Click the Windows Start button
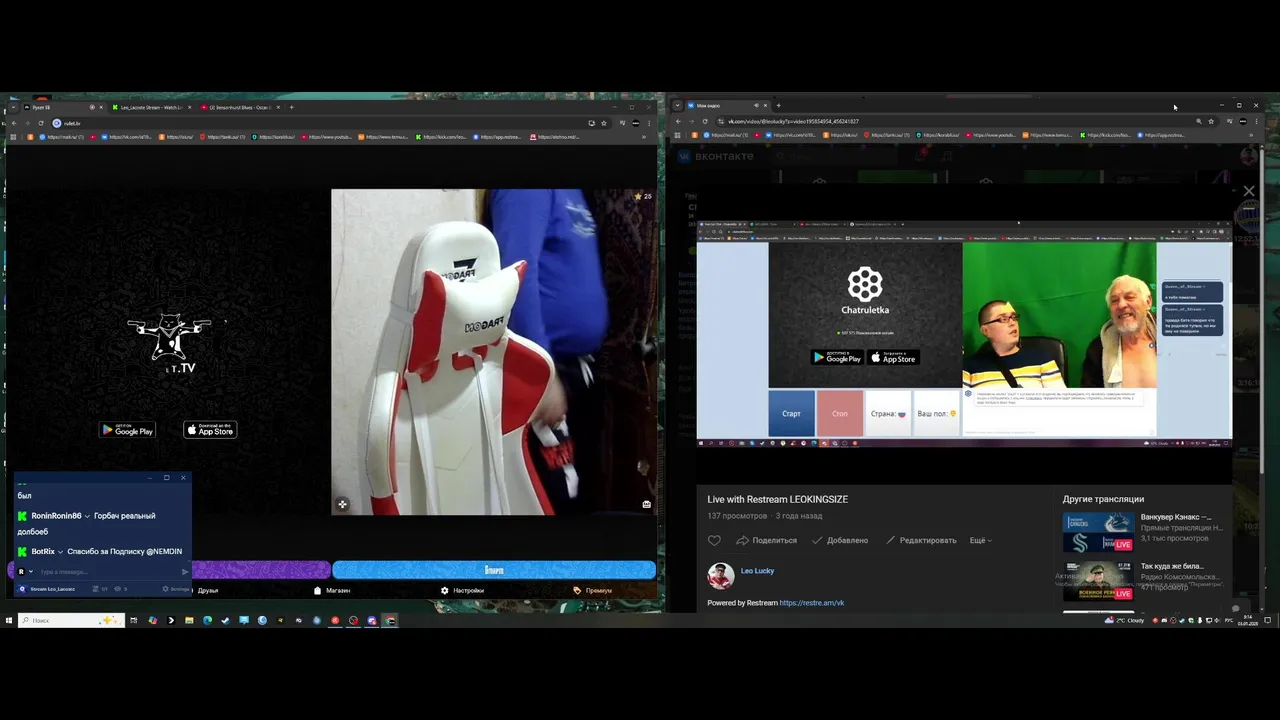Image resolution: width=1280 pixels, height=720 pixels. pyautogui.click(x=8, y=621)
